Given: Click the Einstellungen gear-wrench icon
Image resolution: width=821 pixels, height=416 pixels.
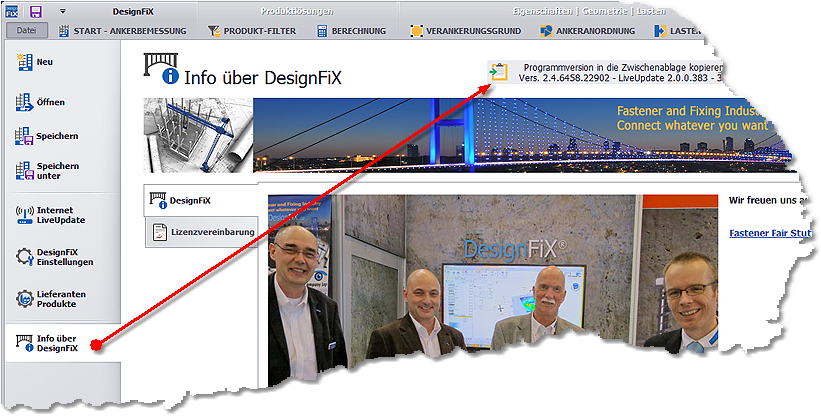Looking at the screenshot, I should pyautogui.click(x=25, y=257).
